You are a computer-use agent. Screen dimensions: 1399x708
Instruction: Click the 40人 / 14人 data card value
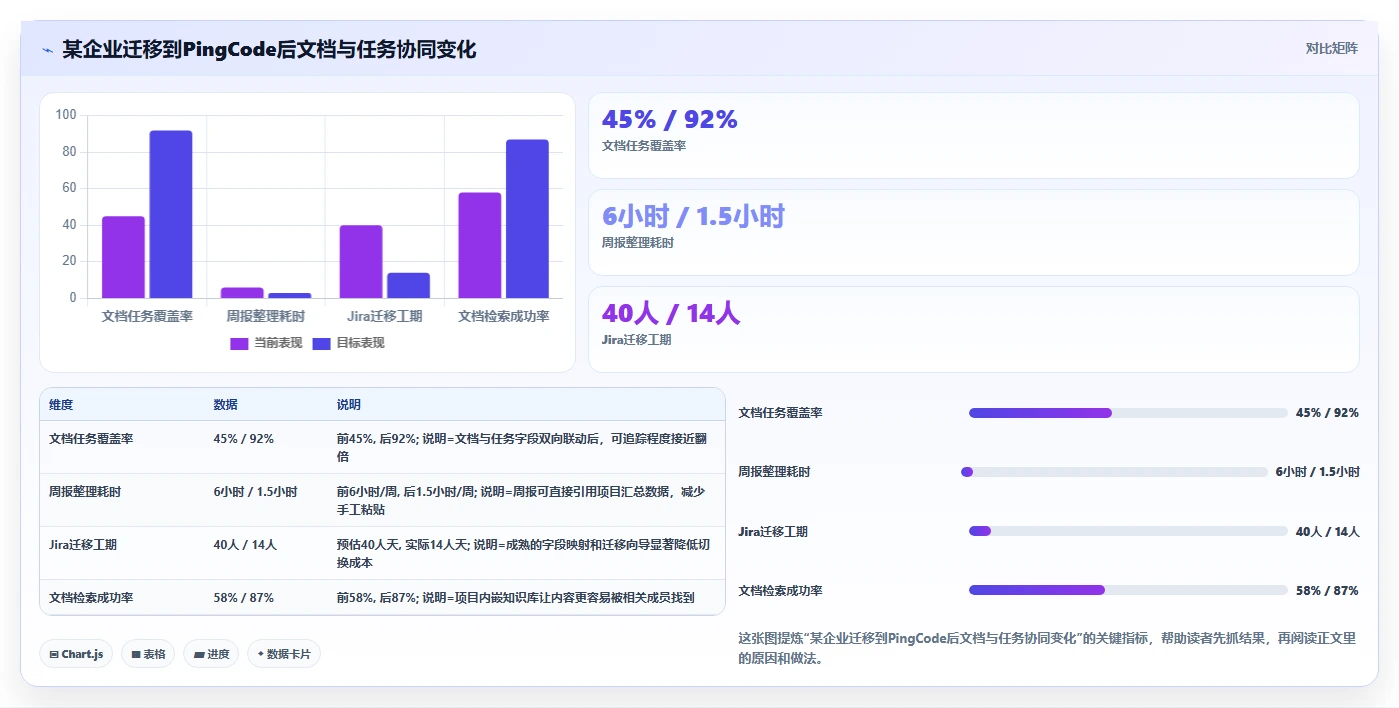[x=671, y=314]
